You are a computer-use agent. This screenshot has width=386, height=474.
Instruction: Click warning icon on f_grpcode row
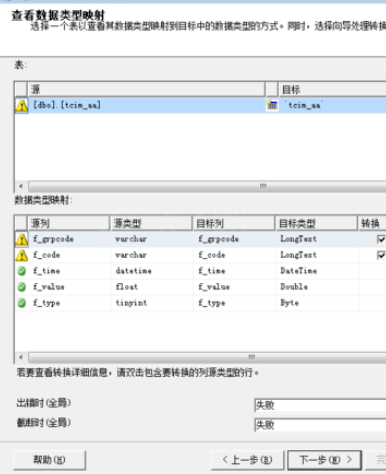click(22, 239)
